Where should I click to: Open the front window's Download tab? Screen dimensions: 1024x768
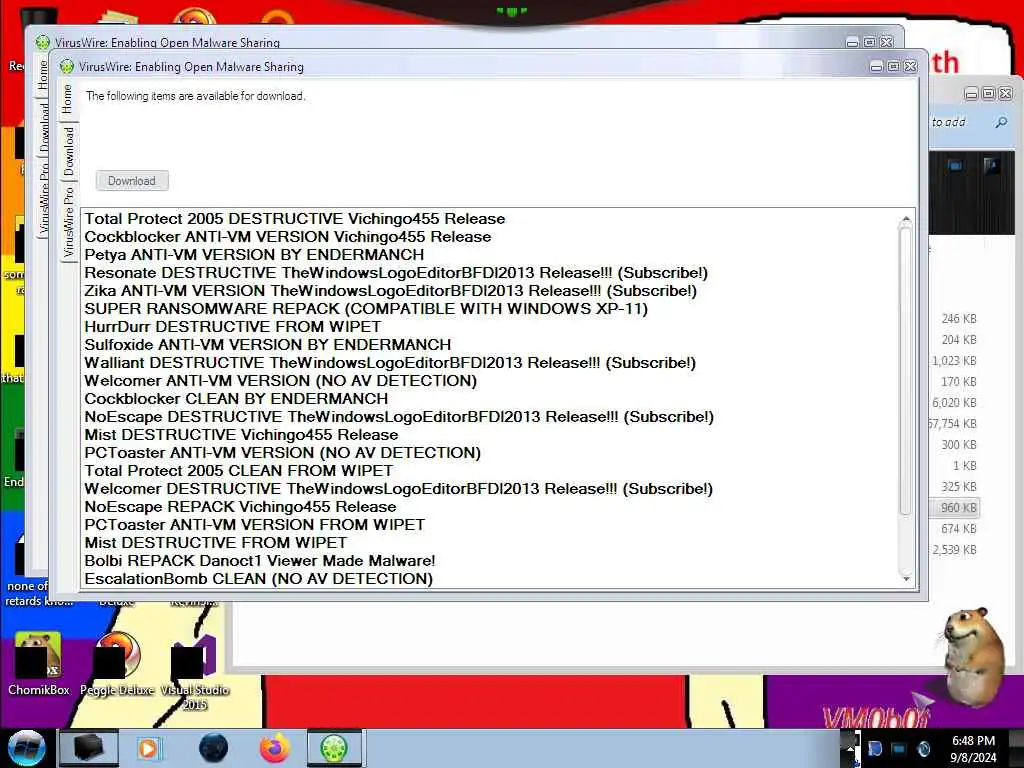(68, 151)
